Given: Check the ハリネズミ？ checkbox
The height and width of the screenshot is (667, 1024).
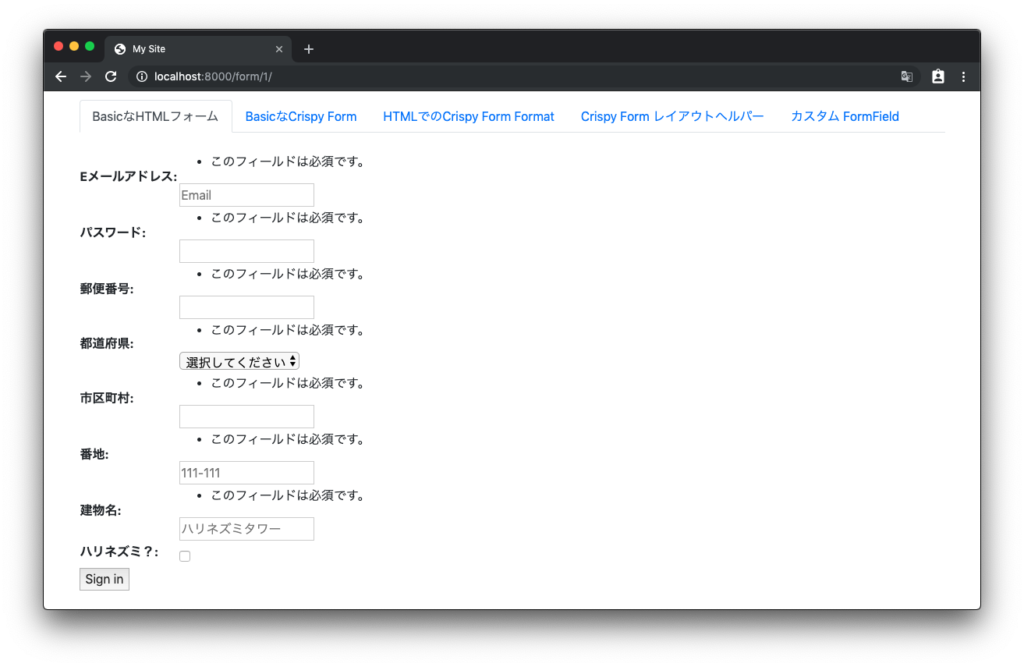Looking at the screenshot, I should pos(184,555).
